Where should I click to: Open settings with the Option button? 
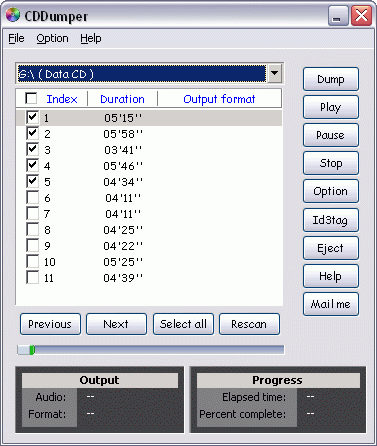tap(331, 191)
